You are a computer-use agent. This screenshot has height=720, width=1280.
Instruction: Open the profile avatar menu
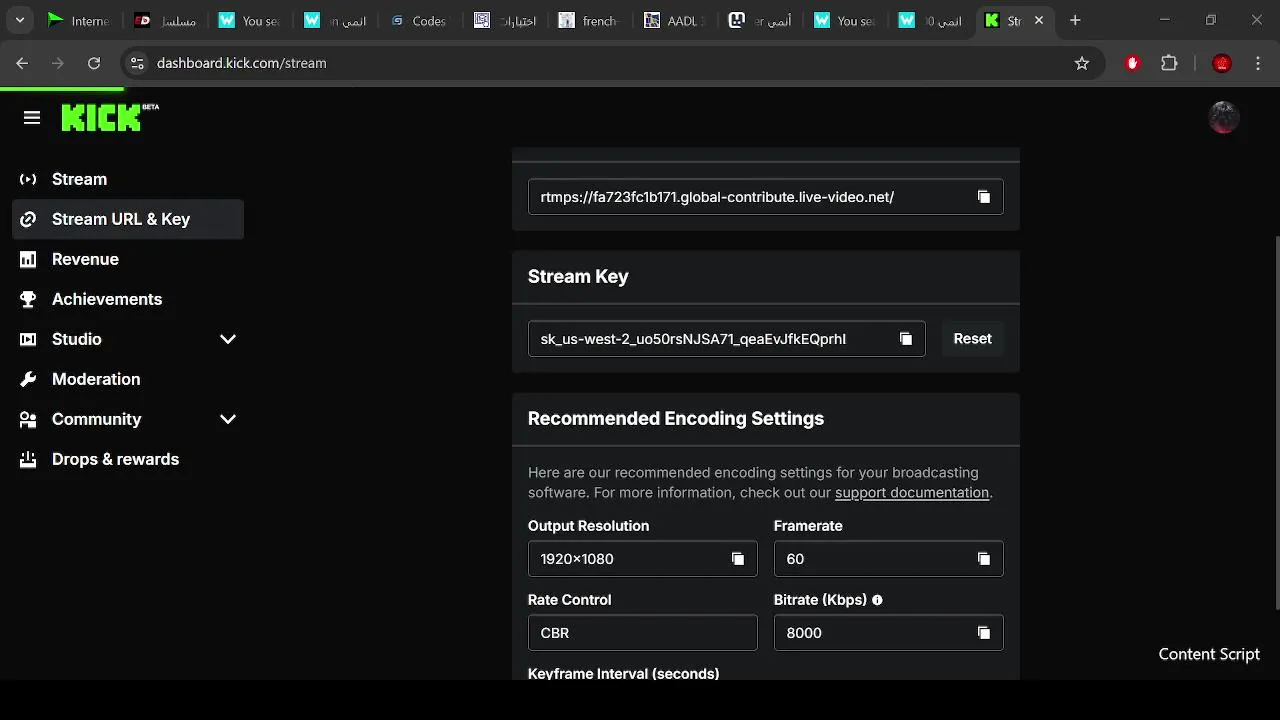coord(1224,118)
